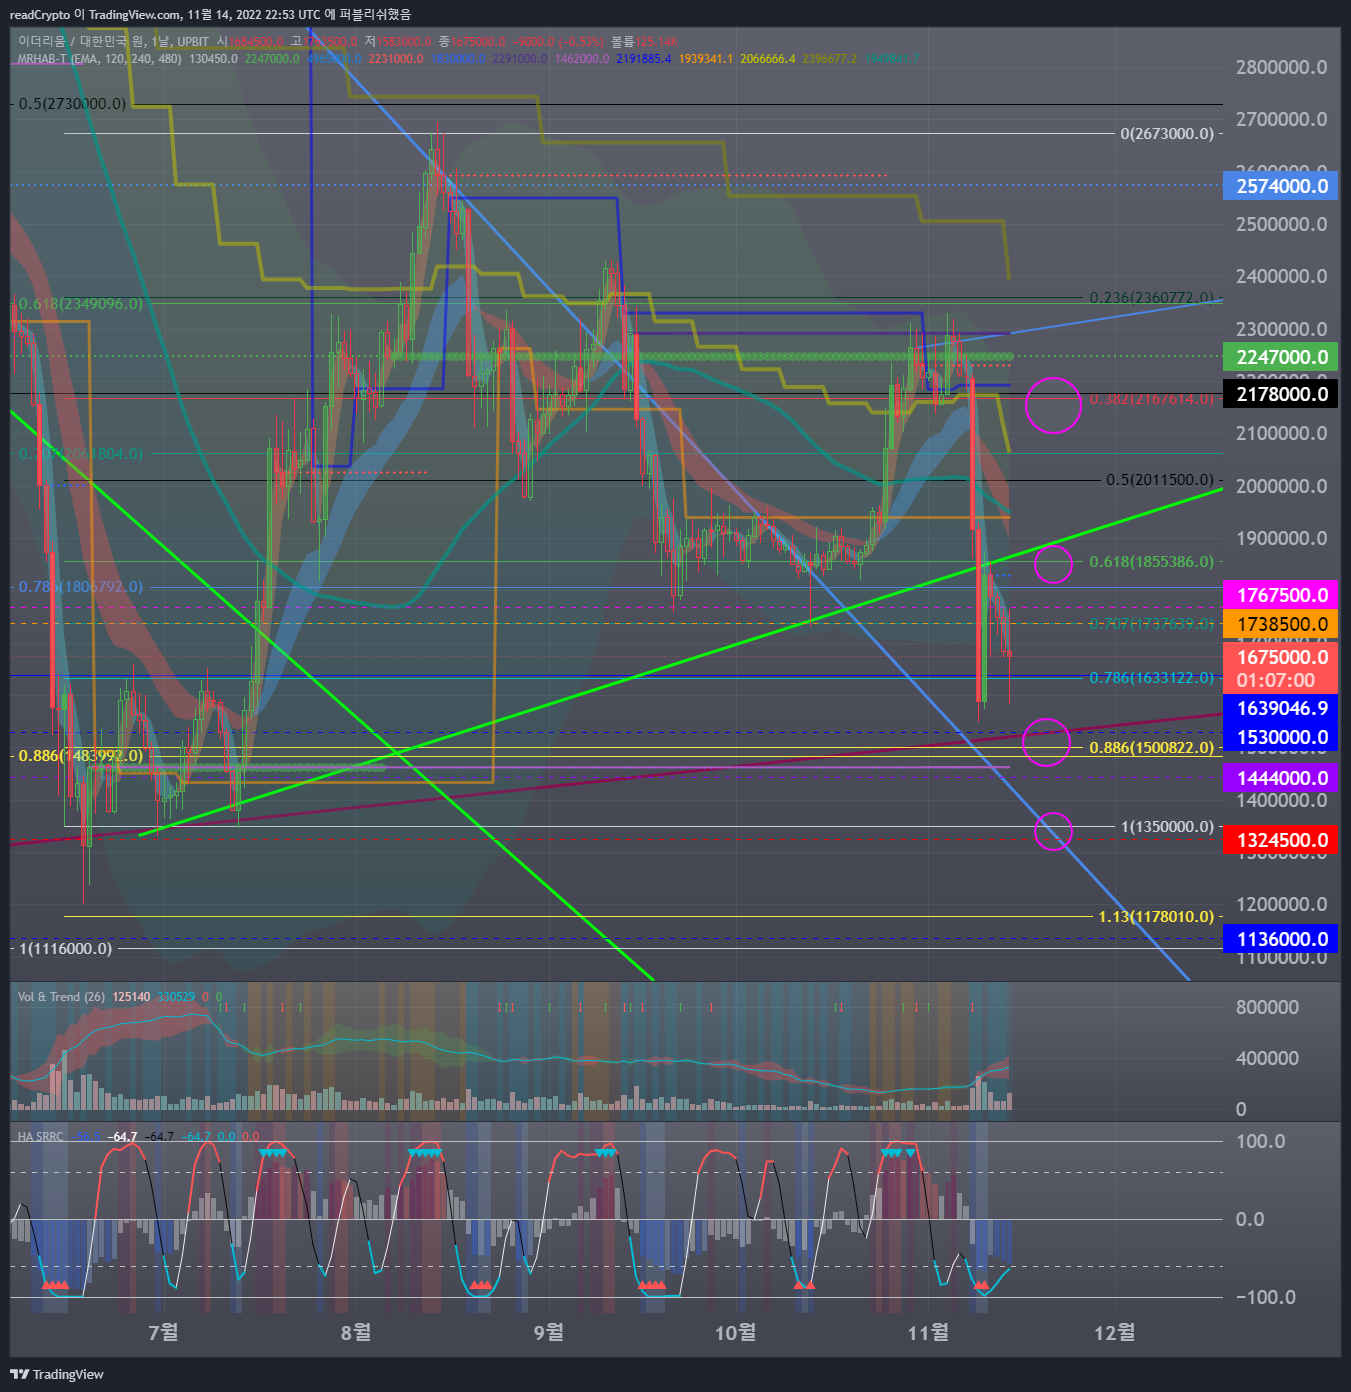
Task: Click the blue 1530000.0 price label
Action: pyautogui.click(x=1281, y=737)
